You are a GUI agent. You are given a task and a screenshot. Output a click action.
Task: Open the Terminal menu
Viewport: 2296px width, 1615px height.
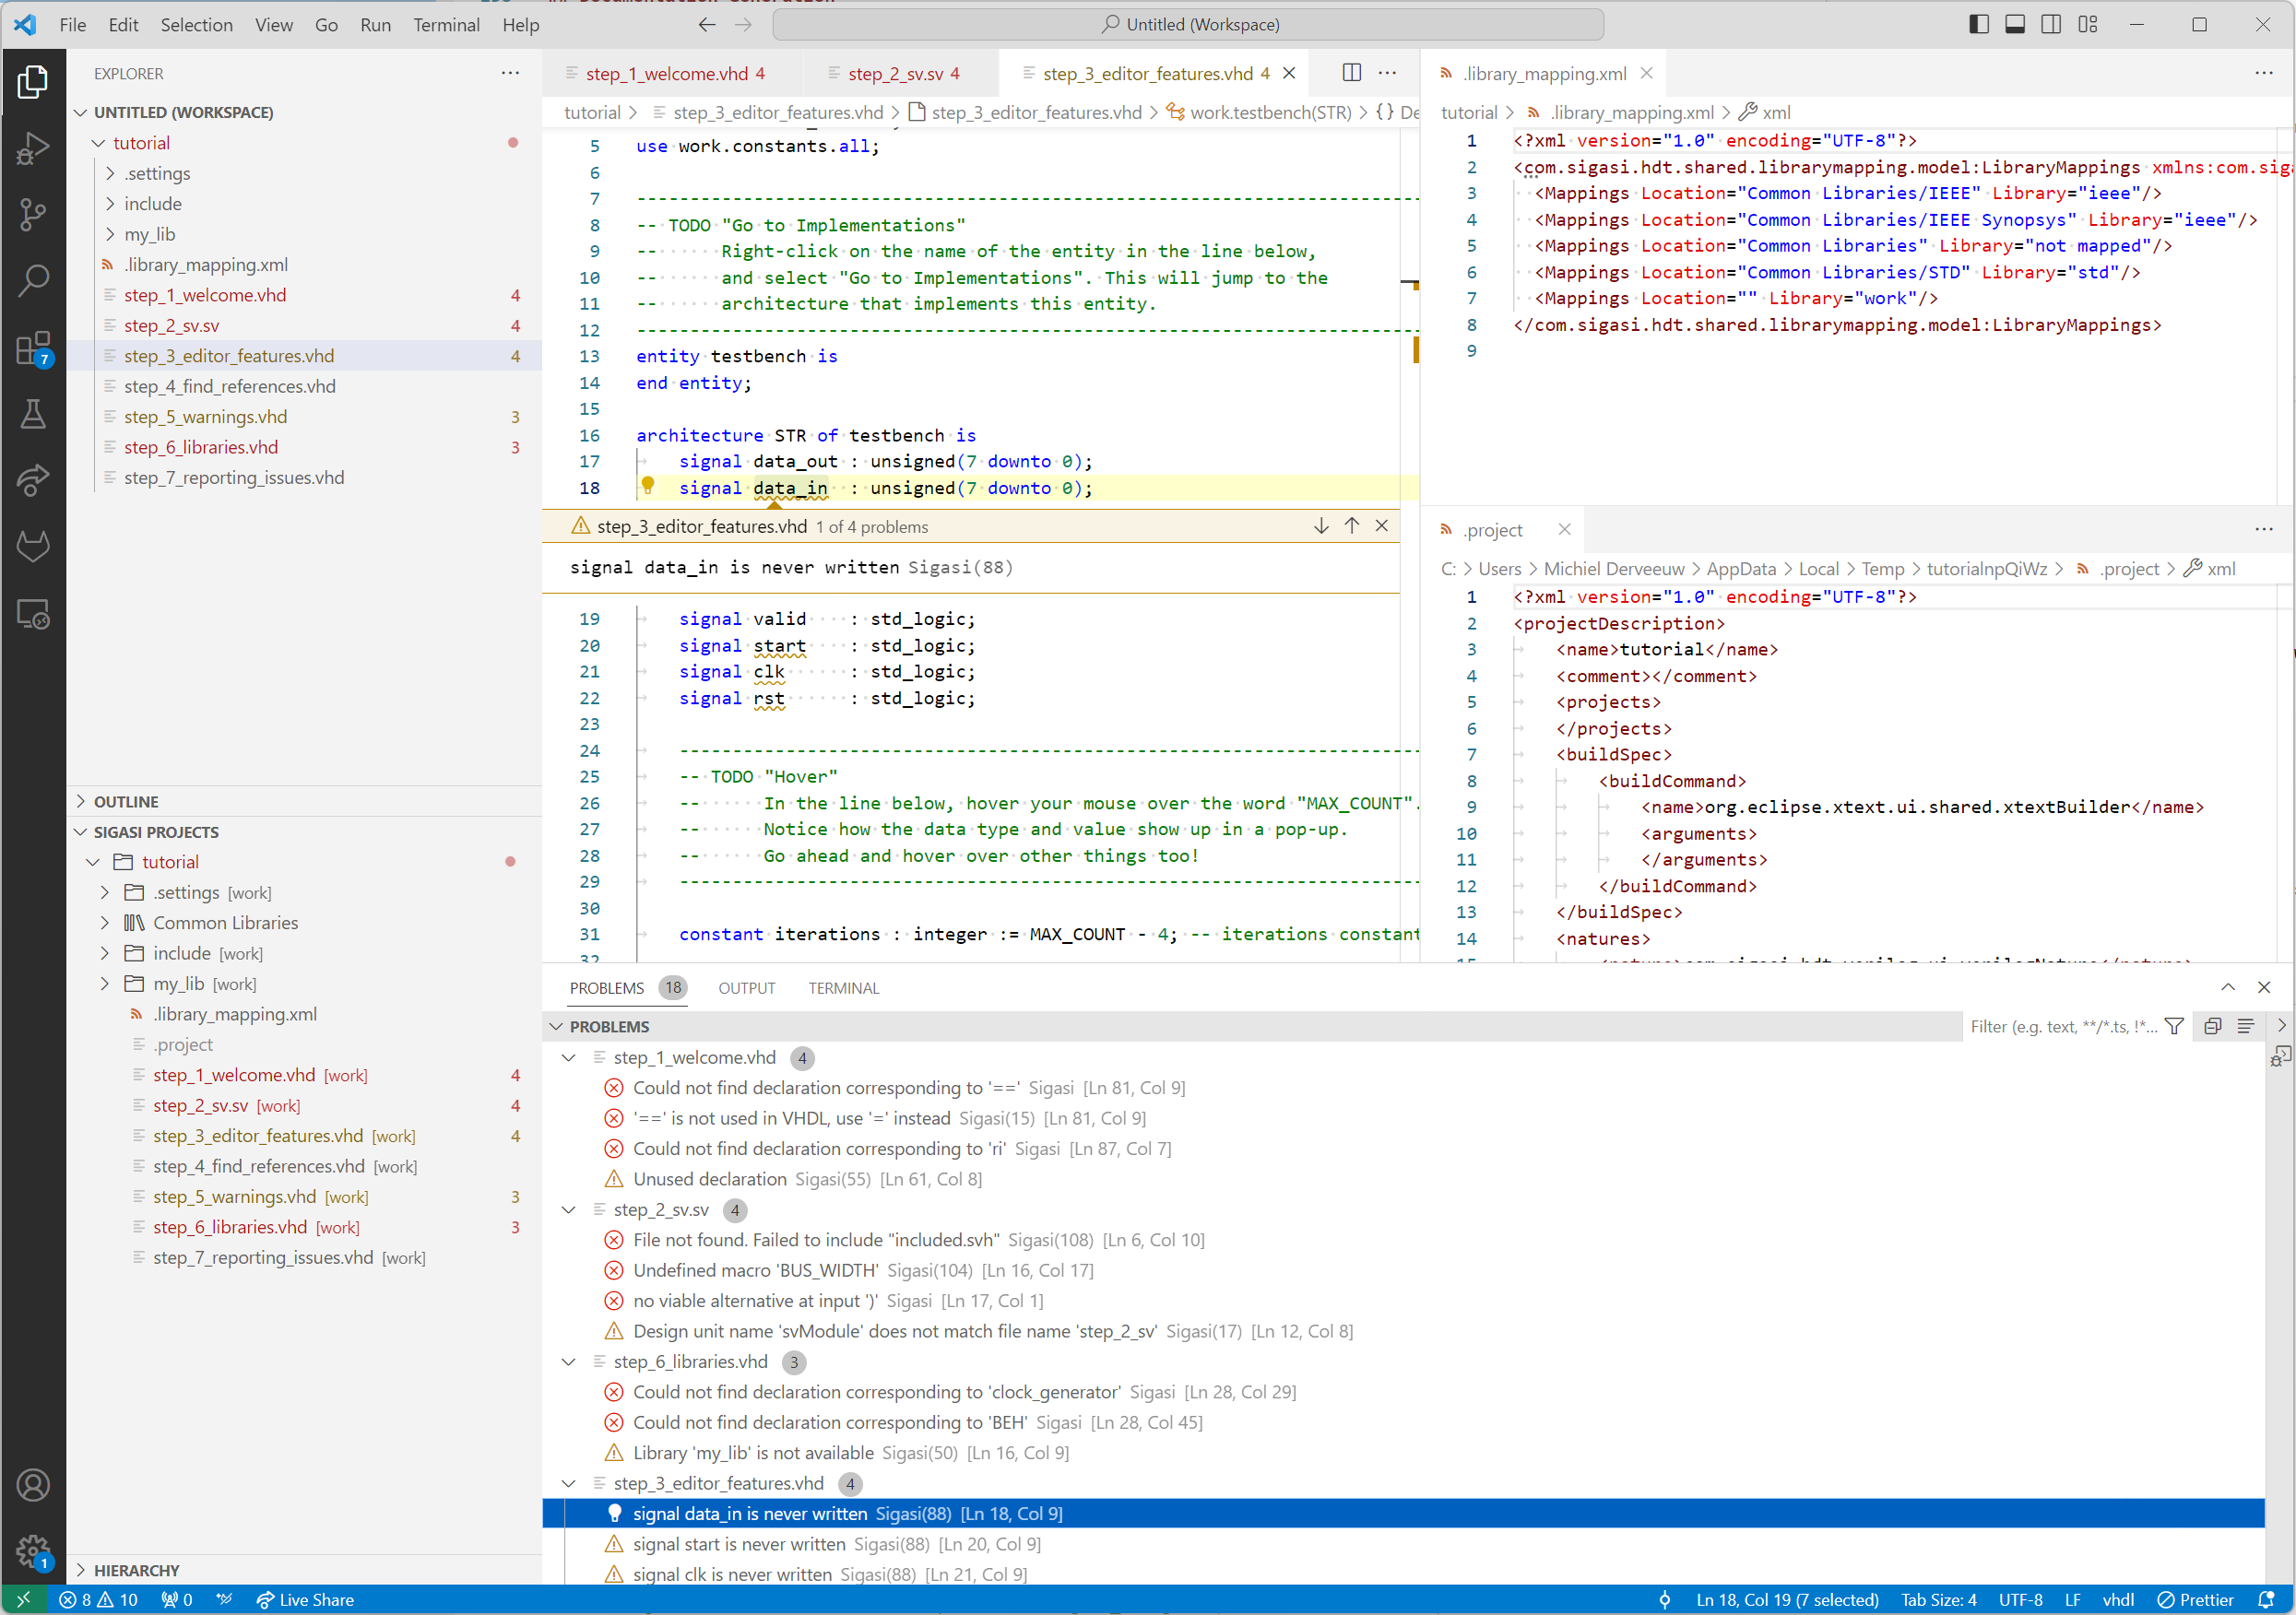446,25
